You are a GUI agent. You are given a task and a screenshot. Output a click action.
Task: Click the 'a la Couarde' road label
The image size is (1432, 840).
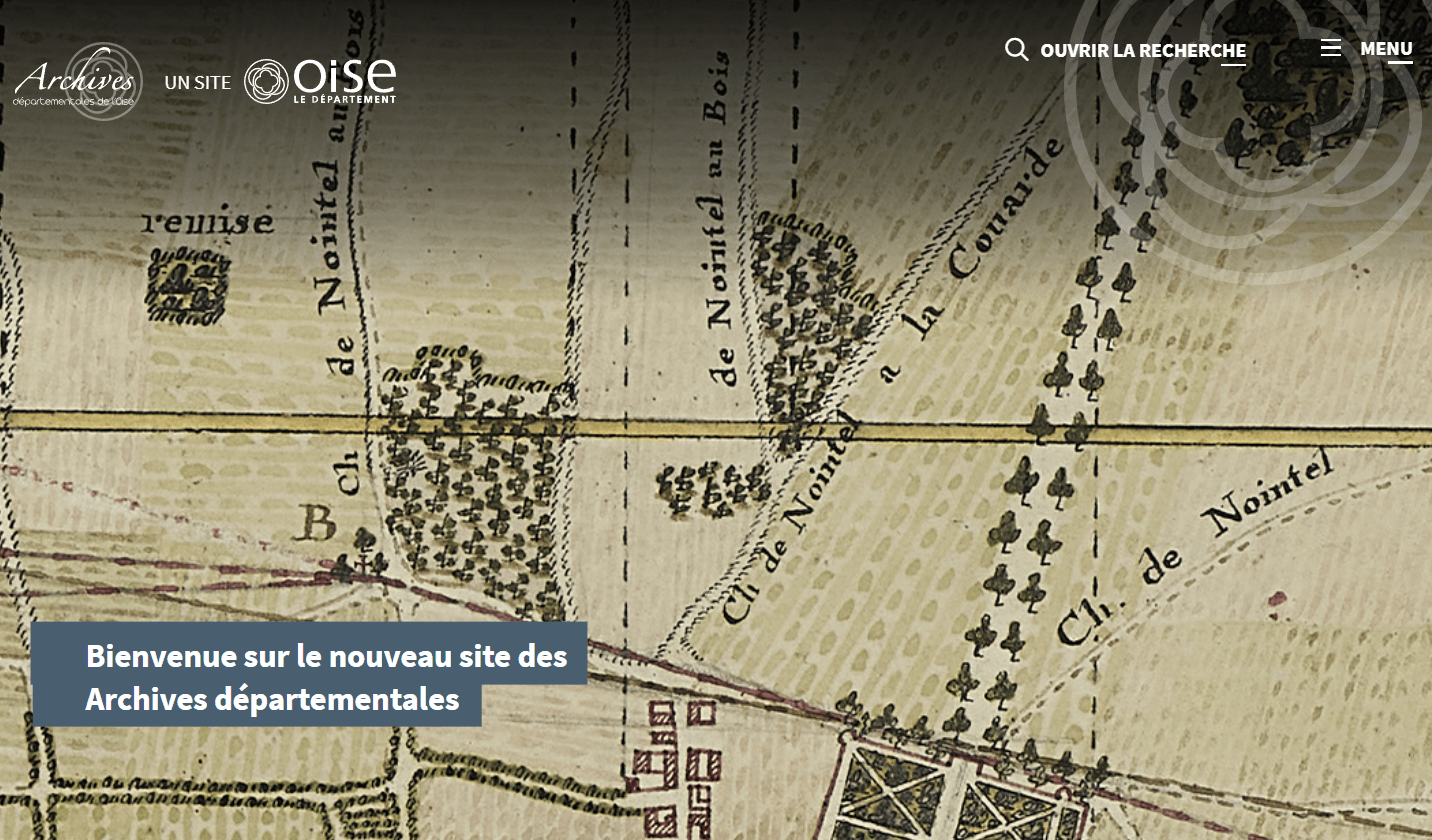click(x=970, y=262)
